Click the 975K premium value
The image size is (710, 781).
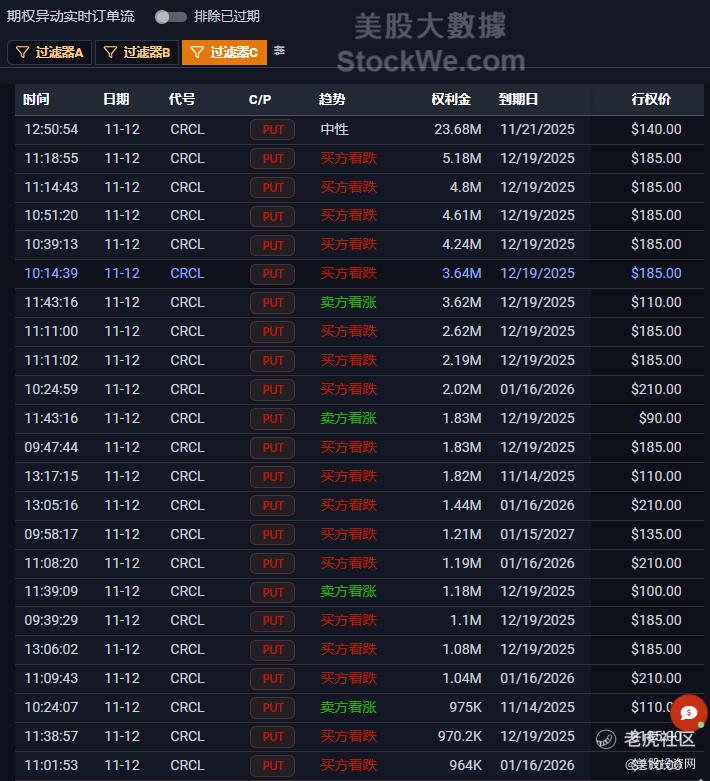coord(465,707)
